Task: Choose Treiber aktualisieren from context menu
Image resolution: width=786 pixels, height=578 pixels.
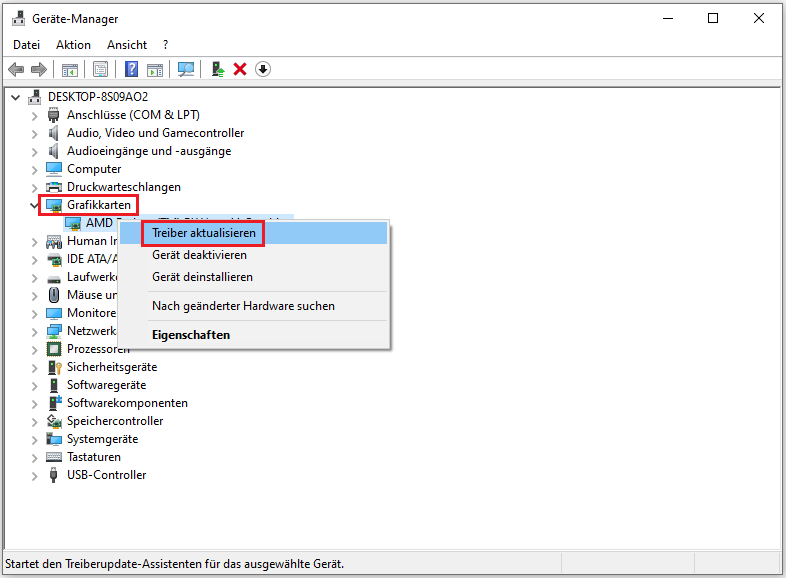Action: pos(254,233)
